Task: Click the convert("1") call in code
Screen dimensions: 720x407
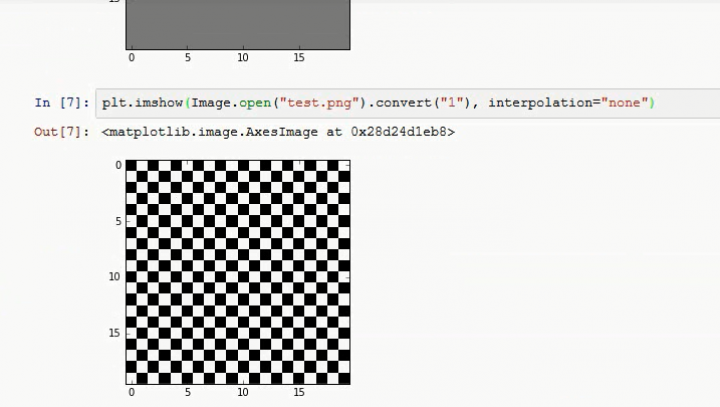Action: [x=423, y=102]
